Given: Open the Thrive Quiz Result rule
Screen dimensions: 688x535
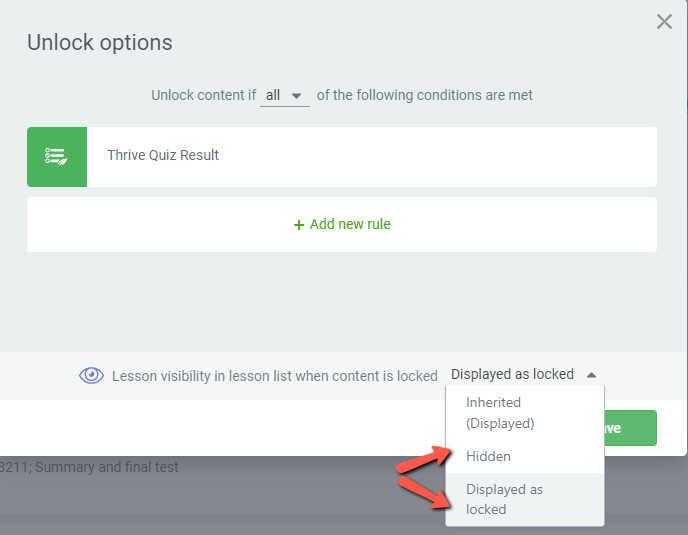Looking at the screenshot, I should point(342,157).
